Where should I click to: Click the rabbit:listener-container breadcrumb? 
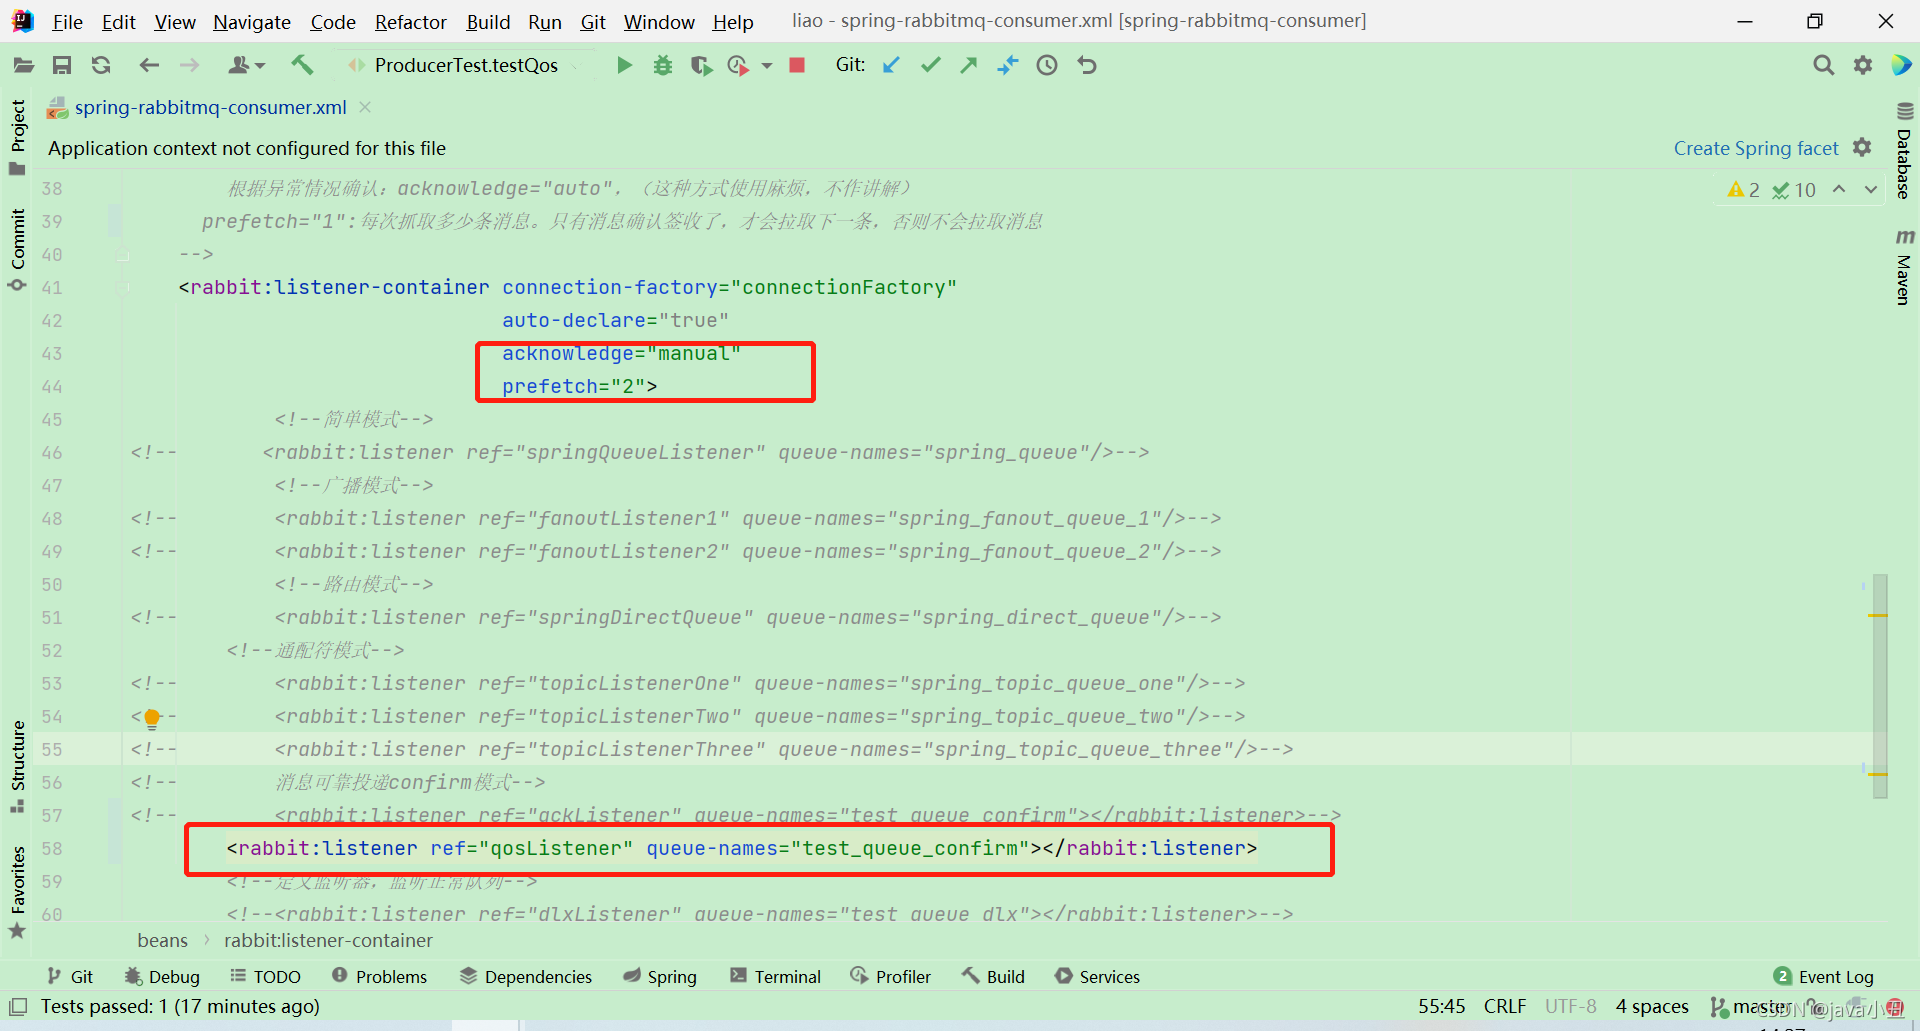click(x=328, y=941)
